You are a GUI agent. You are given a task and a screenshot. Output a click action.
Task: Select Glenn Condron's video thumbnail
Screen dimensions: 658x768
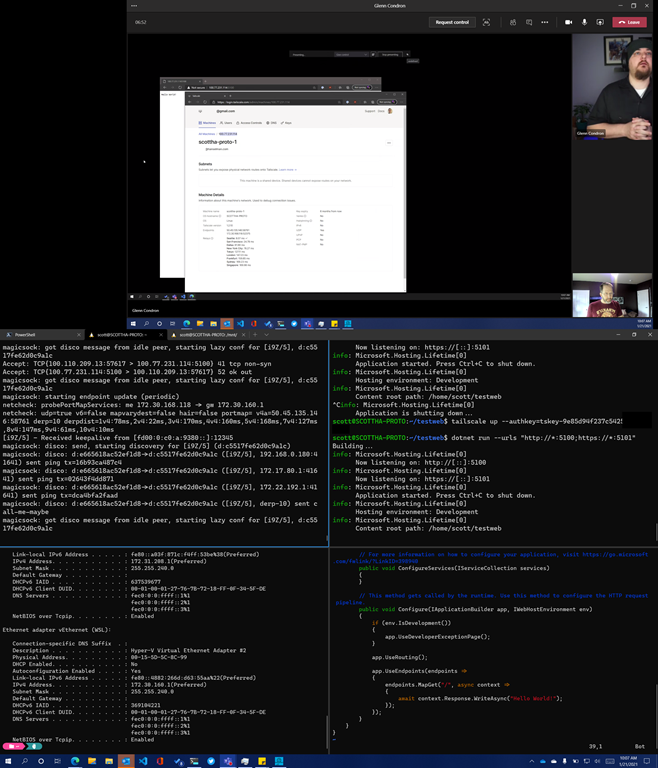(612, 88)
